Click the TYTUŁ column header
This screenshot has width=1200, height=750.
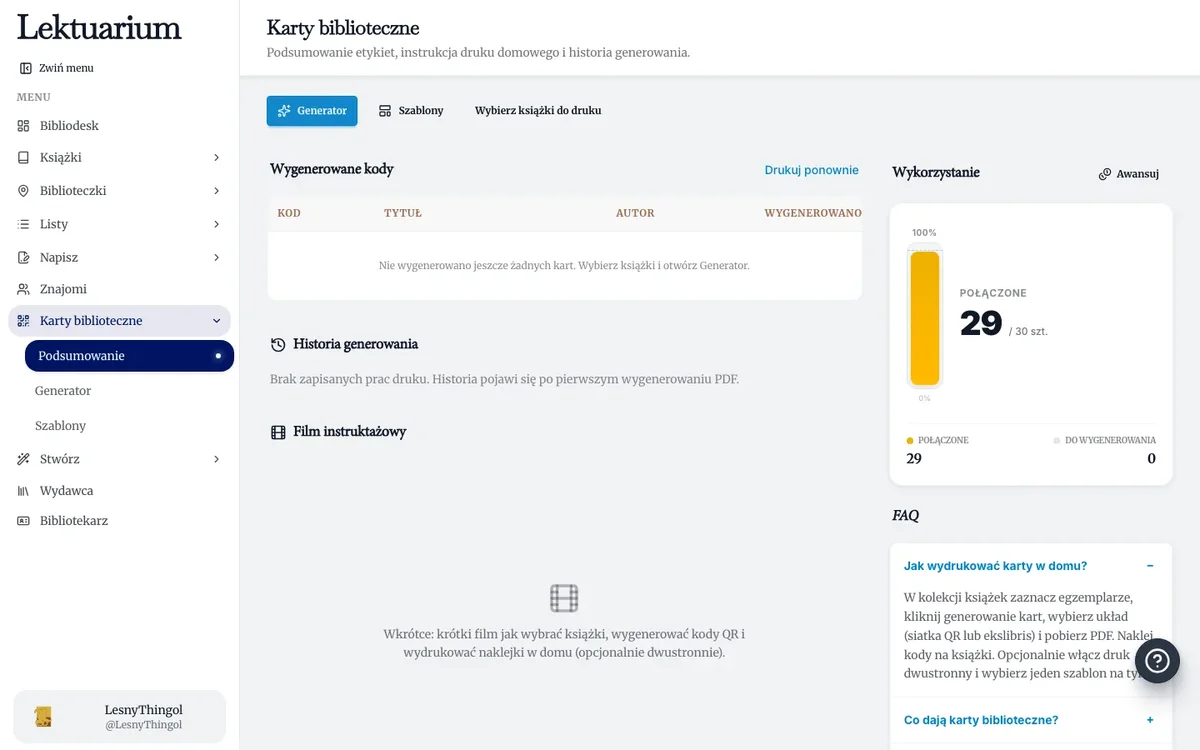click(x=403, y=213)
